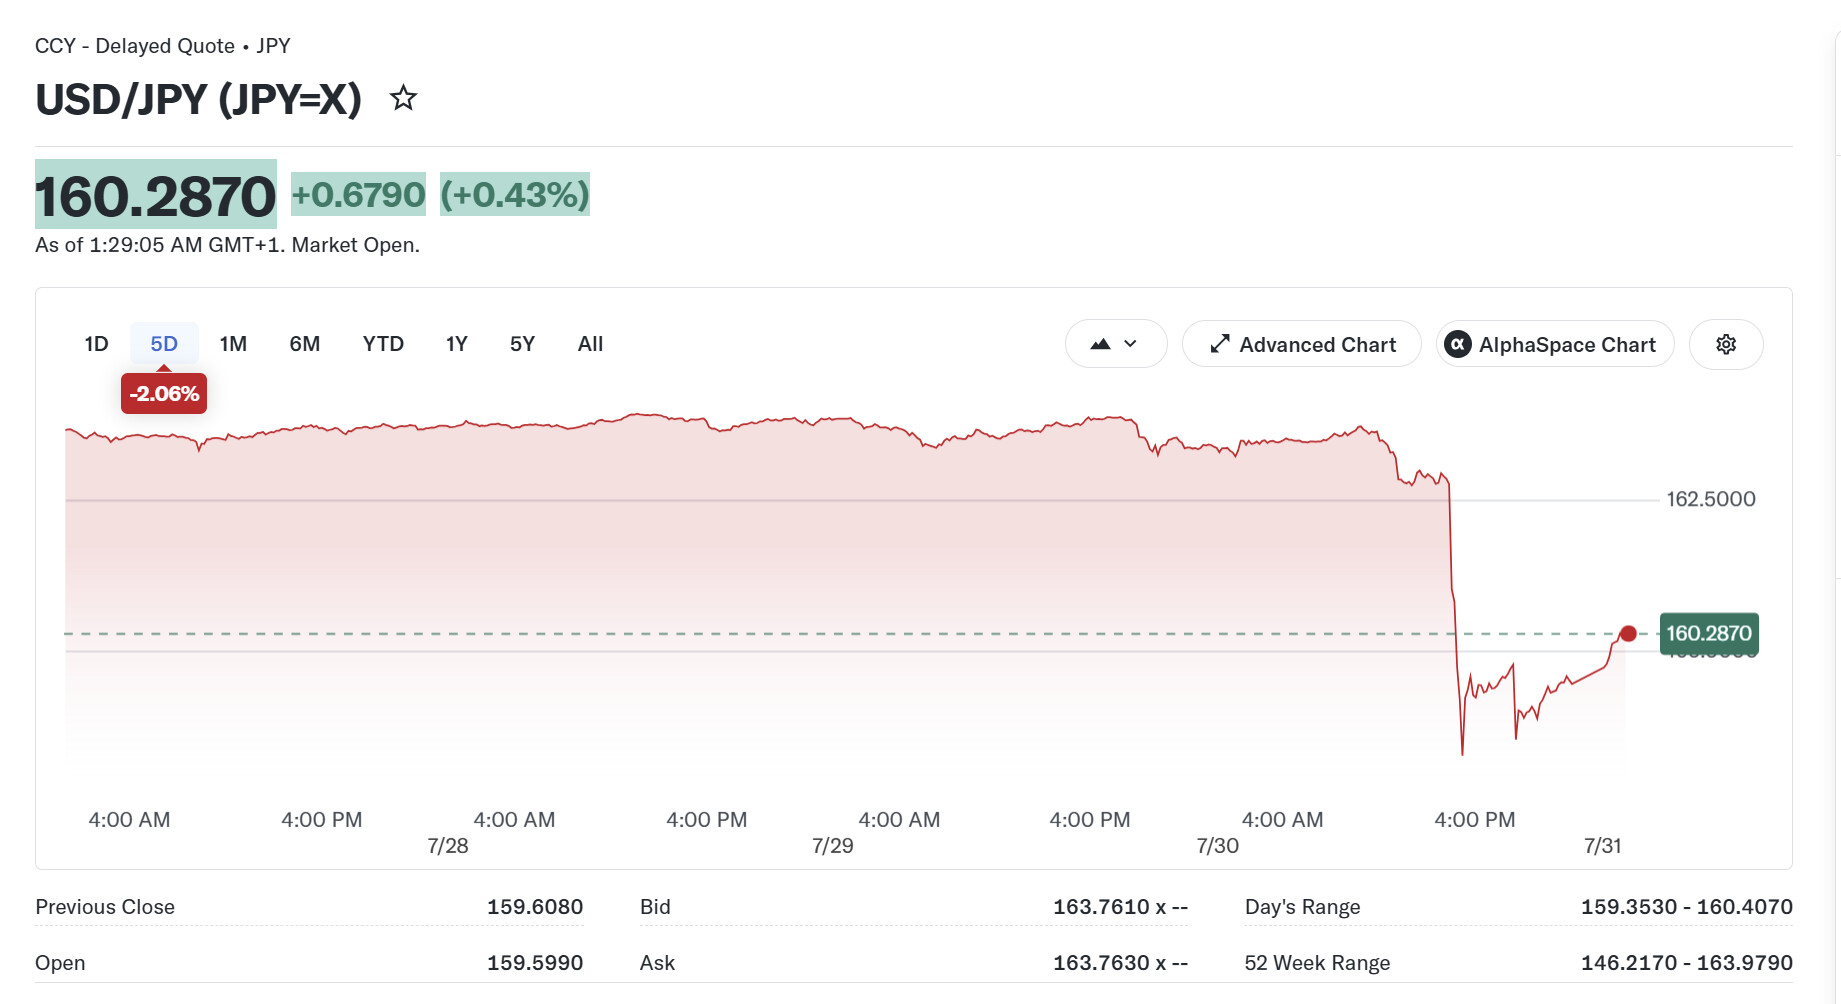Viewport: 1841px width, 1004px height.
Task: Add USD/JPY to watchlist star
Action: (403, 98)
